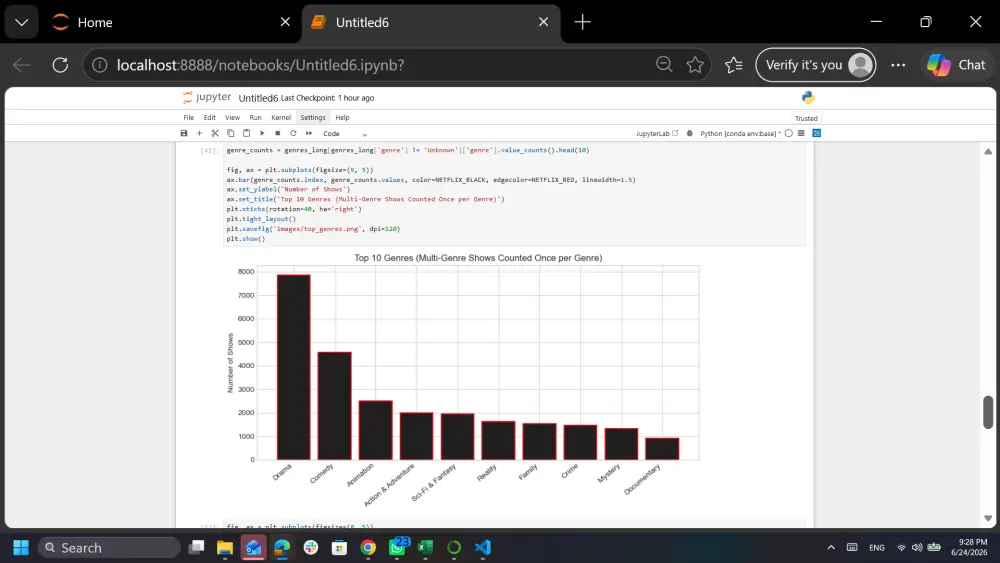Open the Edit menu
This screenshot has width=1000, height=563.
click(209, 117)
